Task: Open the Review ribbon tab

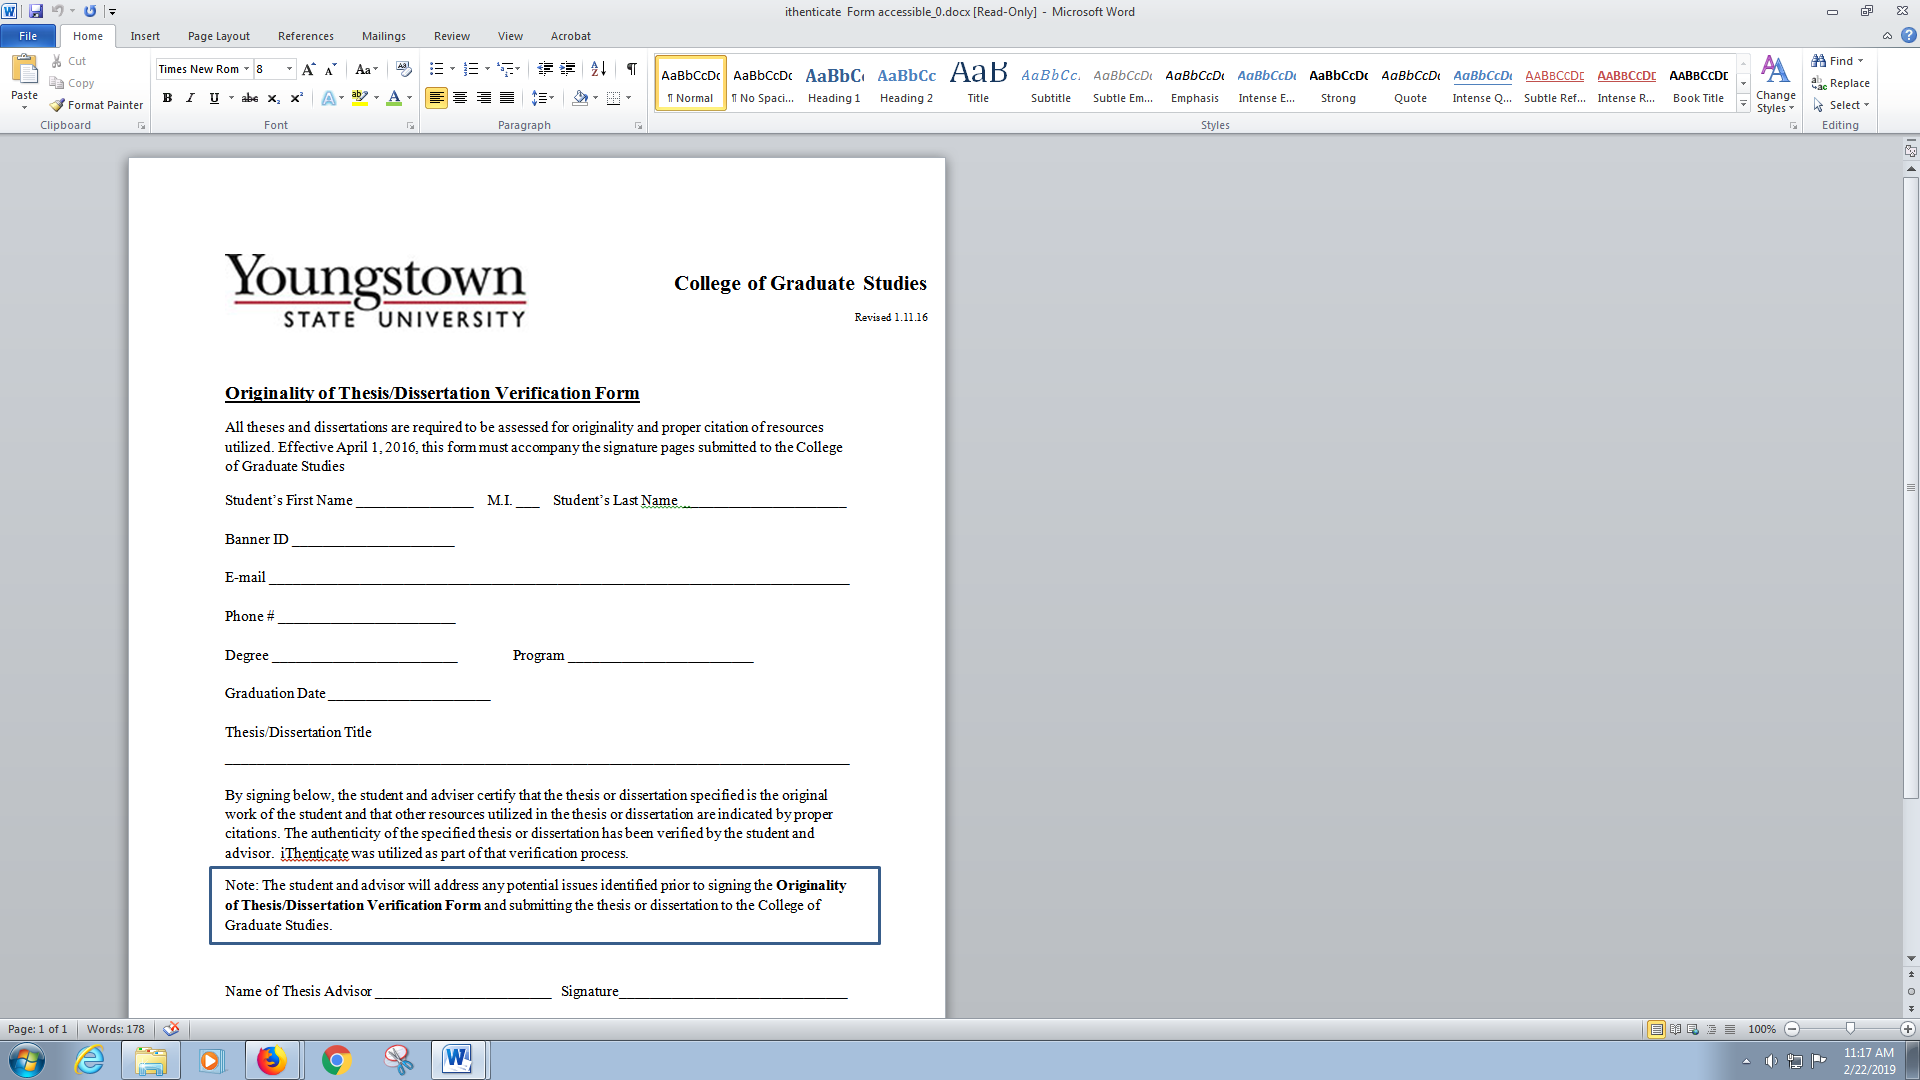Action: 451,36
